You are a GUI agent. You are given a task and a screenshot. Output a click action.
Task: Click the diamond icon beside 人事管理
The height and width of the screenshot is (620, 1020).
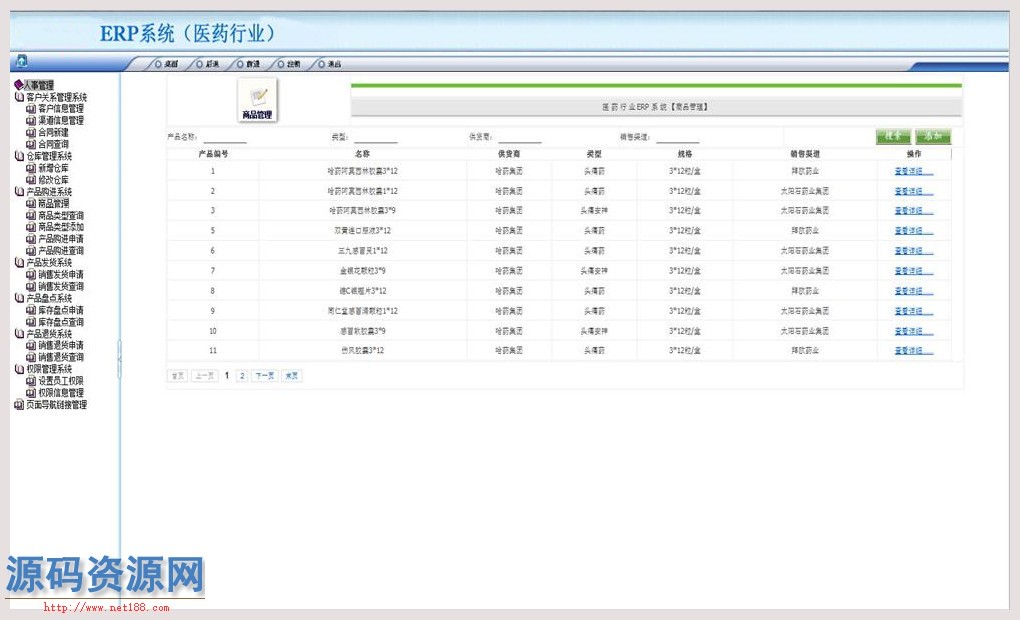18,85
